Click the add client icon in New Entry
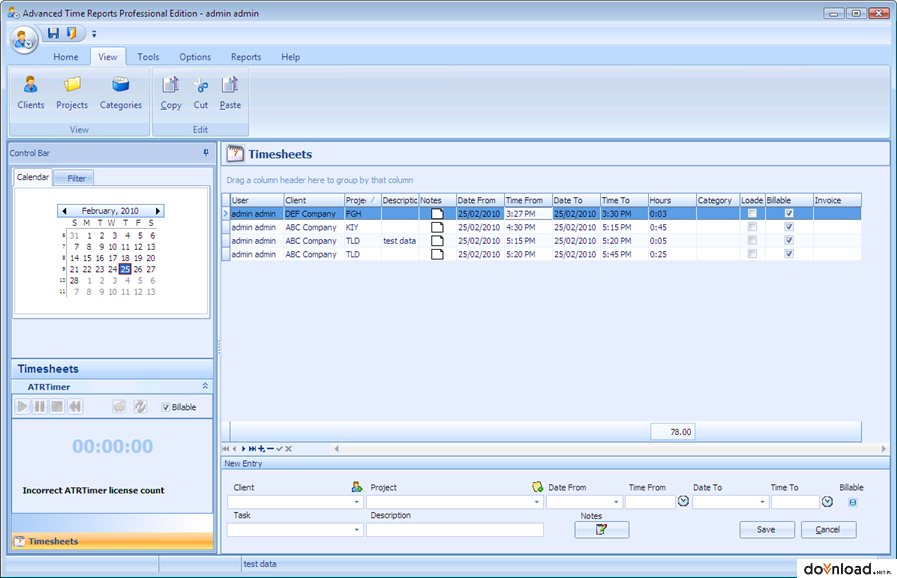This screenshot has height=578, width=897. click(x=357, y=487)
